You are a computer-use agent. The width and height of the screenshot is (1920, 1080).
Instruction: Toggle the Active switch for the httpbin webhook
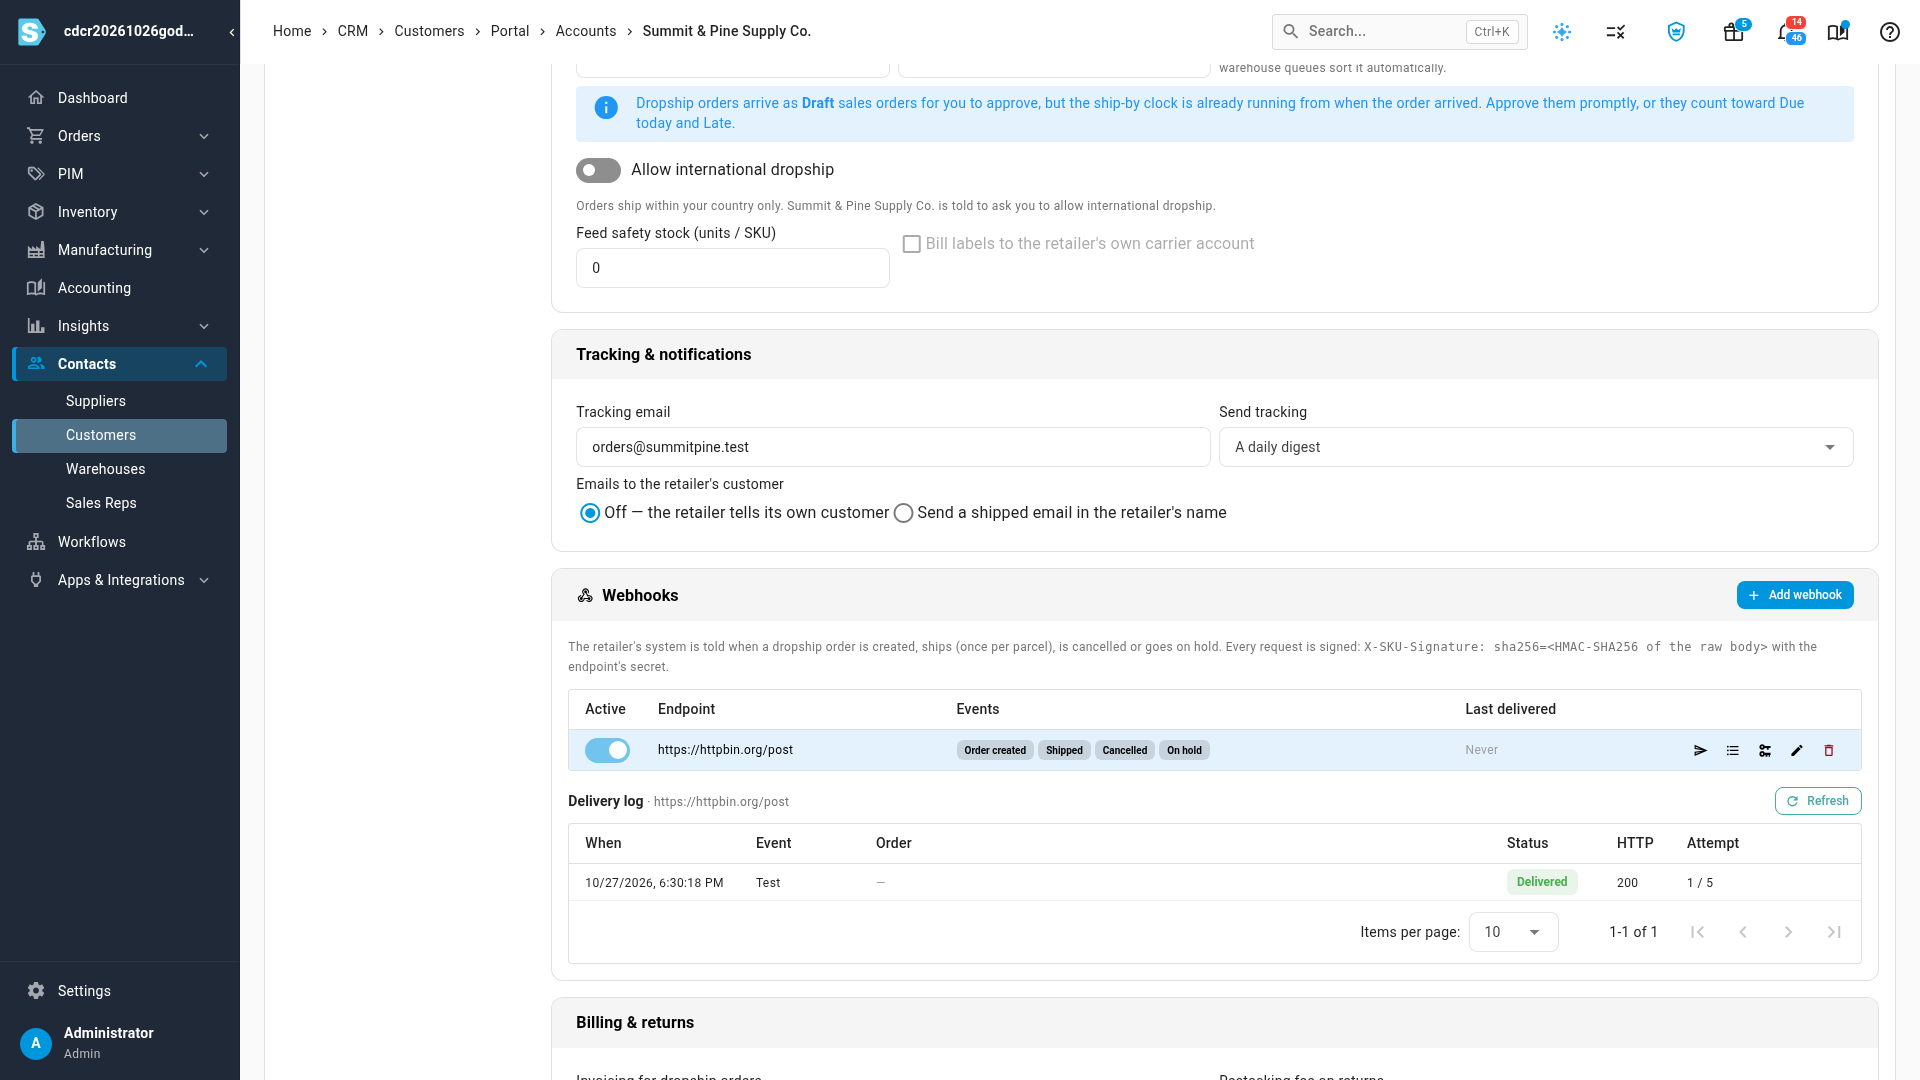coord(607,750)
